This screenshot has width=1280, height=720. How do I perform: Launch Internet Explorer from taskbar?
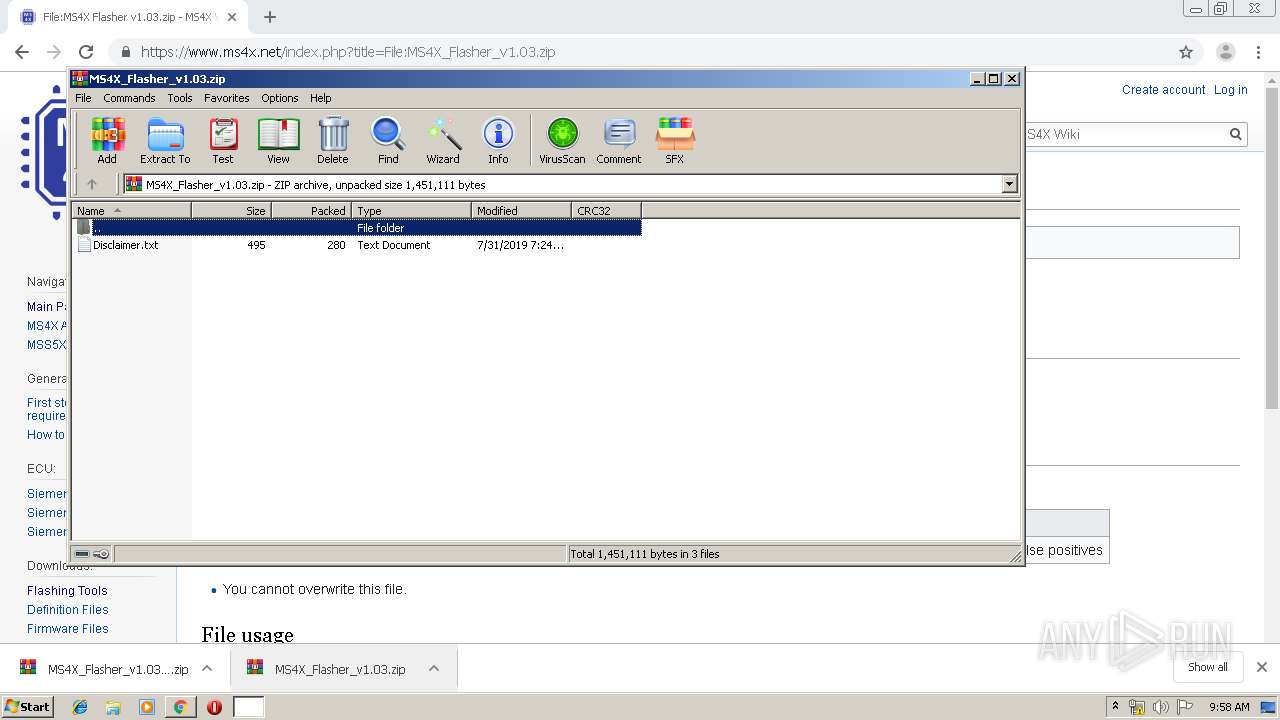pyautogui.click(x=80, y=707)
